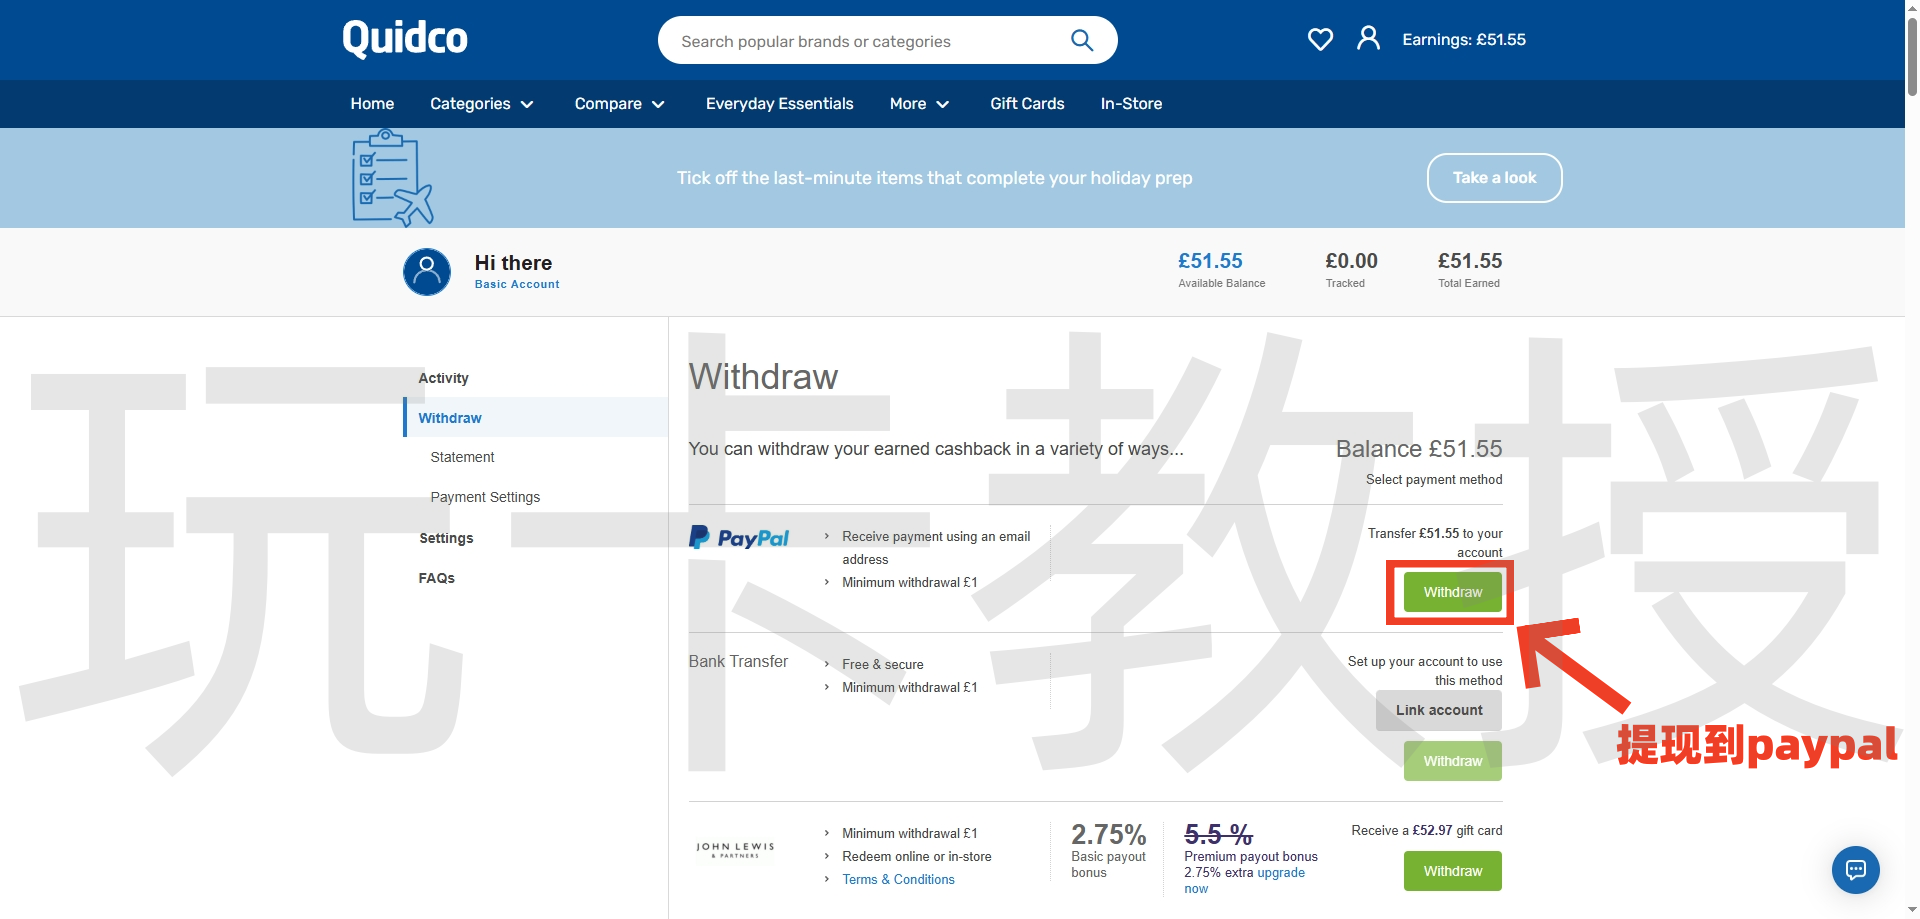Image resolution: width=1920 pixels, height=919 pixels.
Task: Click the PayPal logo
Action: coord(739,538)
